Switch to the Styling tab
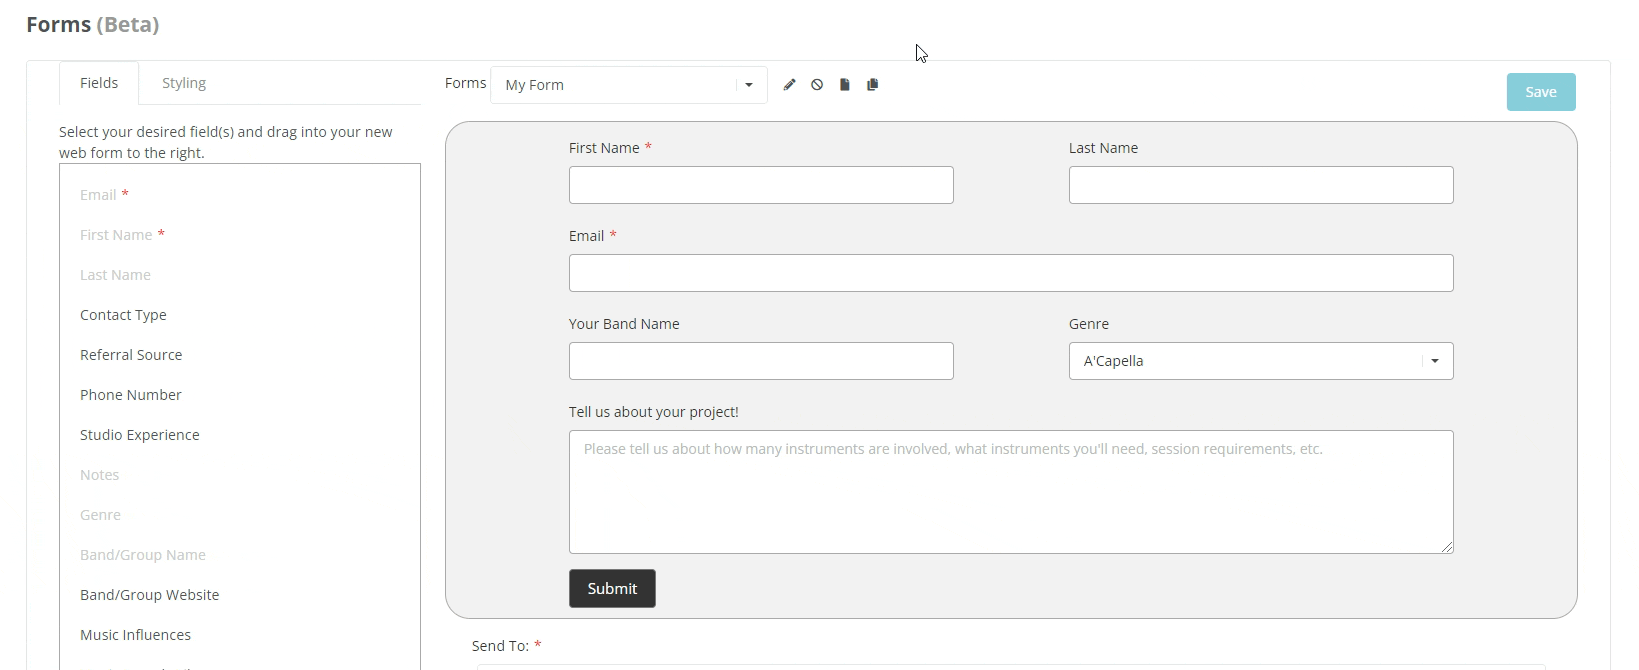1639x670 pixels. coord(184,83)
